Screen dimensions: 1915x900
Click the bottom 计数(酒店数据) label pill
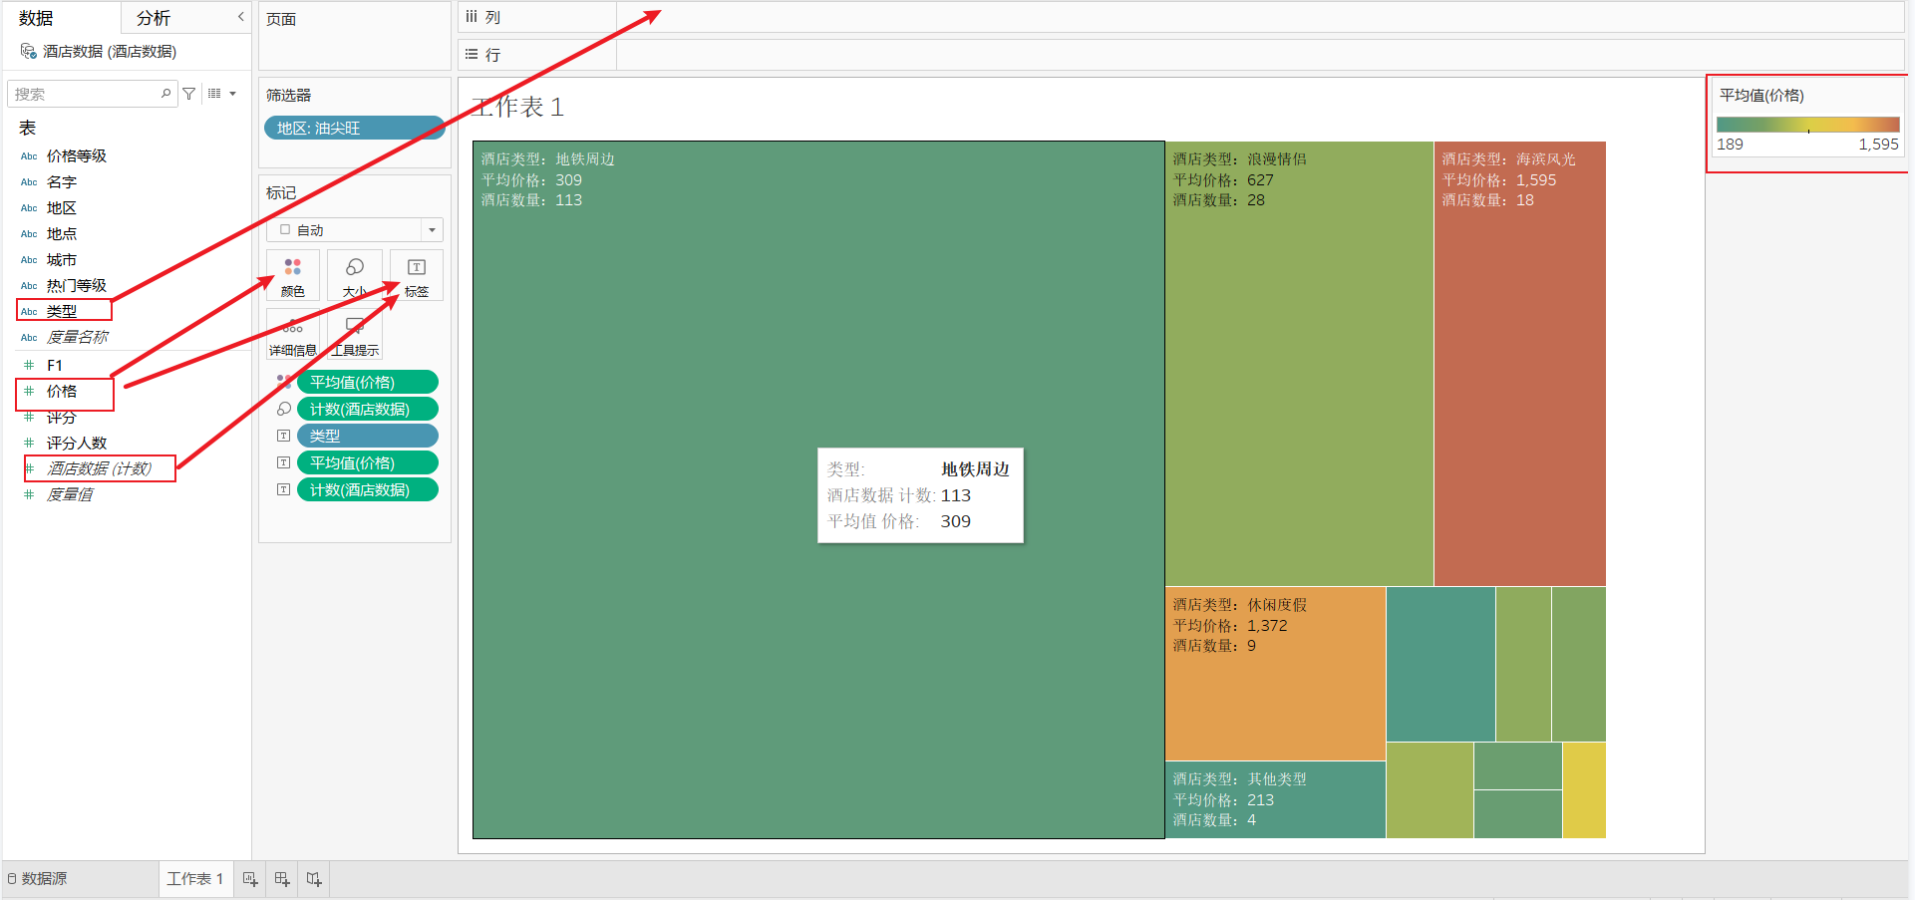[368, 490]
